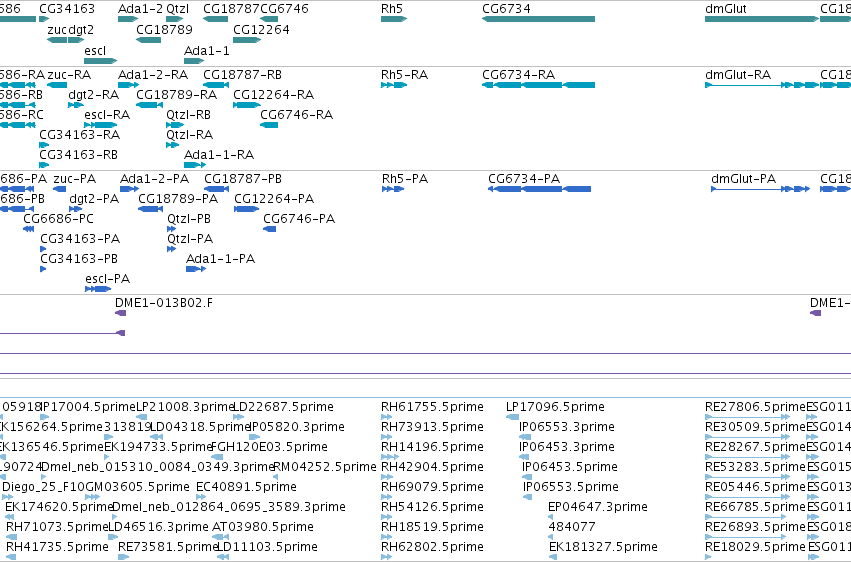
Task: Click the Ada1-1-RA transcript label
Action: click(x=219, y=155)
